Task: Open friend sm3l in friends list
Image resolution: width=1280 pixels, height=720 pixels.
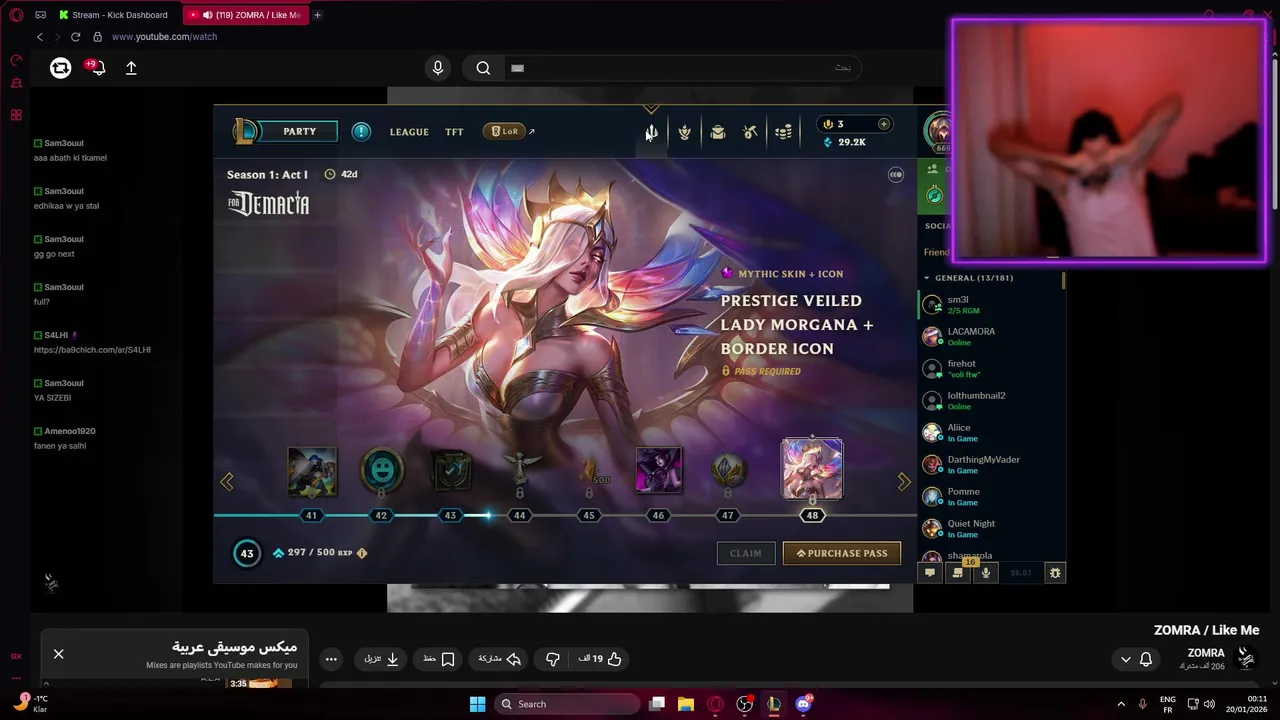Action: 990,305
